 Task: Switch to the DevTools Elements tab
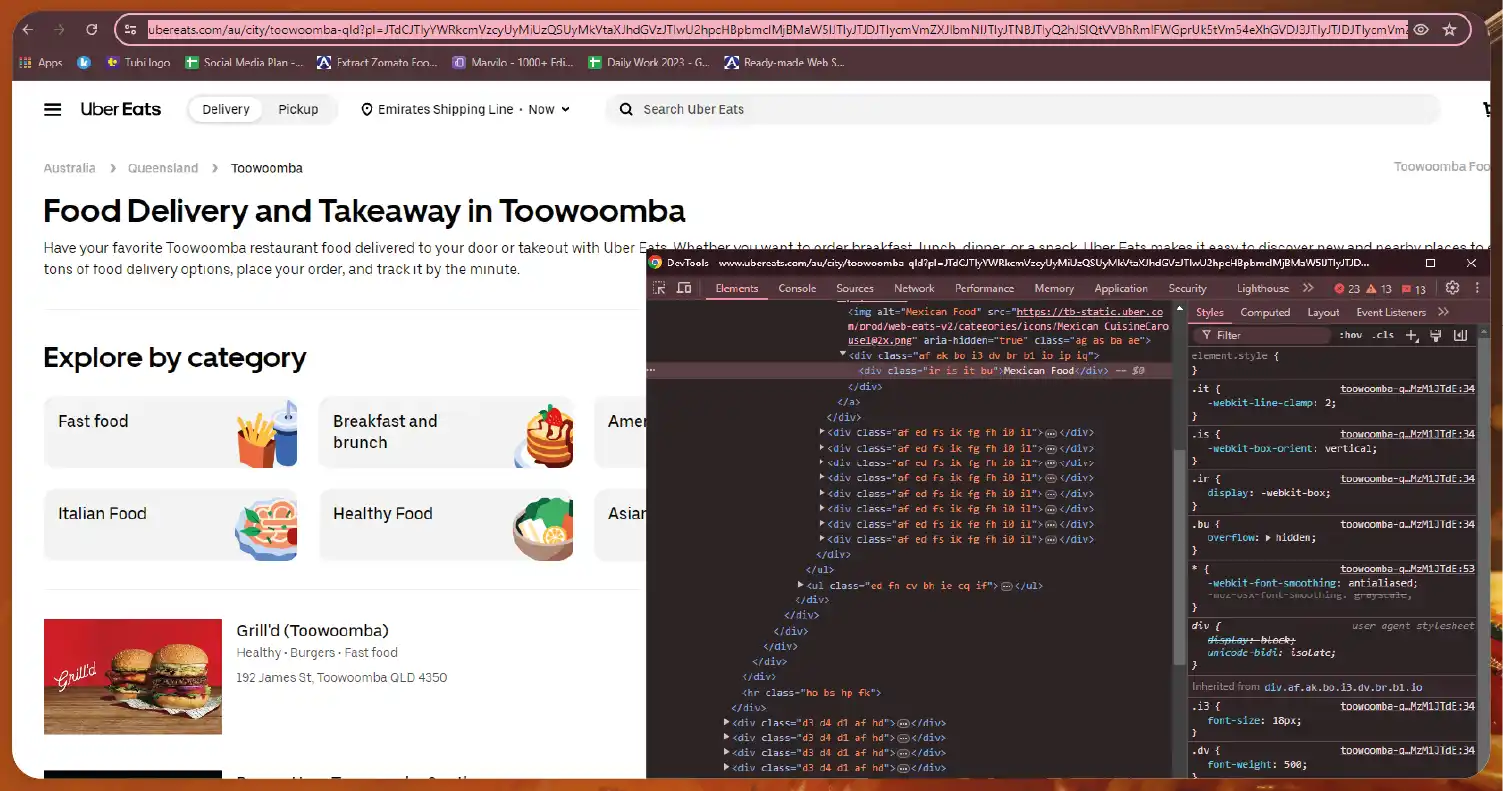point(737,288)
